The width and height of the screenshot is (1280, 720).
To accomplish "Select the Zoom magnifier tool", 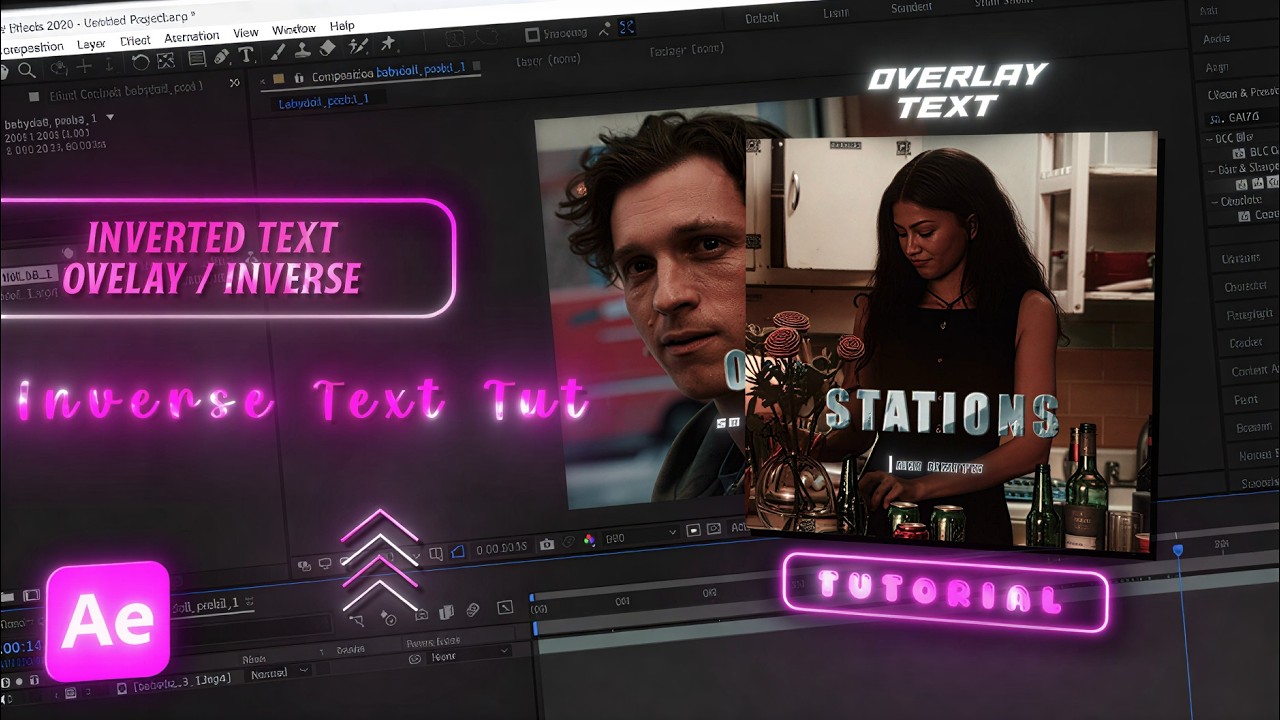I will pyautogui.click(x=27, y=69).
